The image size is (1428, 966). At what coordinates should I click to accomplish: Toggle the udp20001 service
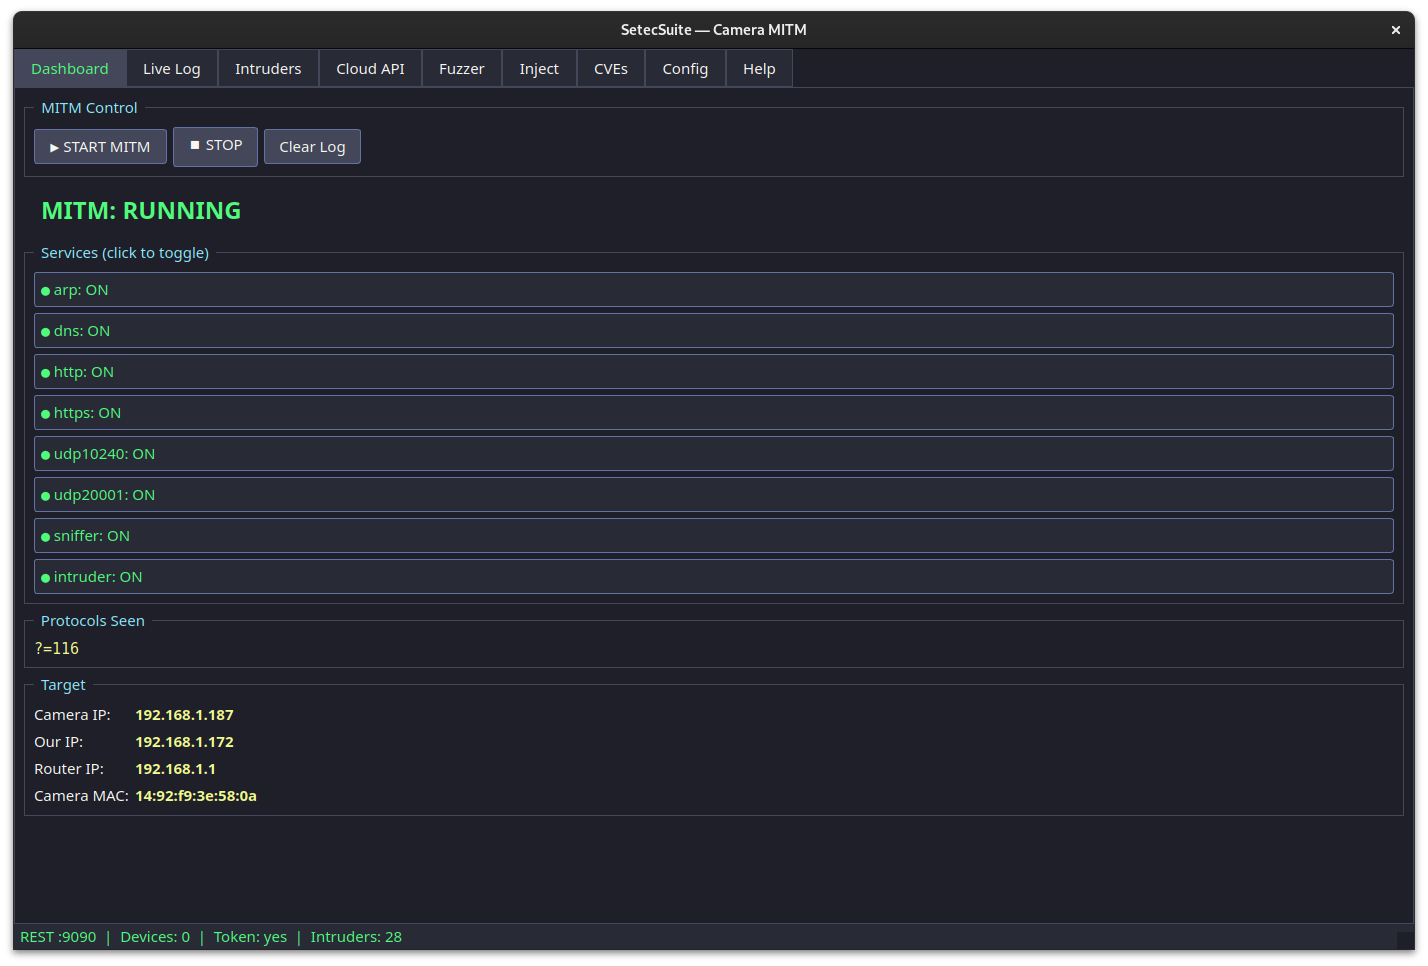click(713, 494)
